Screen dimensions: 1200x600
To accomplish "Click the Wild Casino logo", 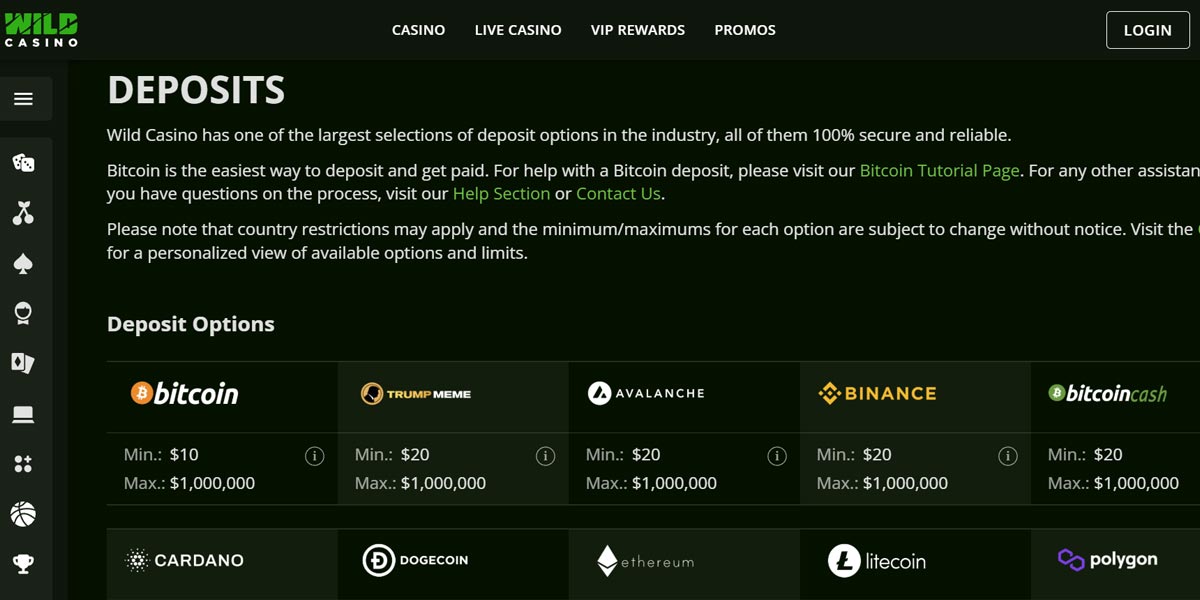I will click(x=41, y=30).
